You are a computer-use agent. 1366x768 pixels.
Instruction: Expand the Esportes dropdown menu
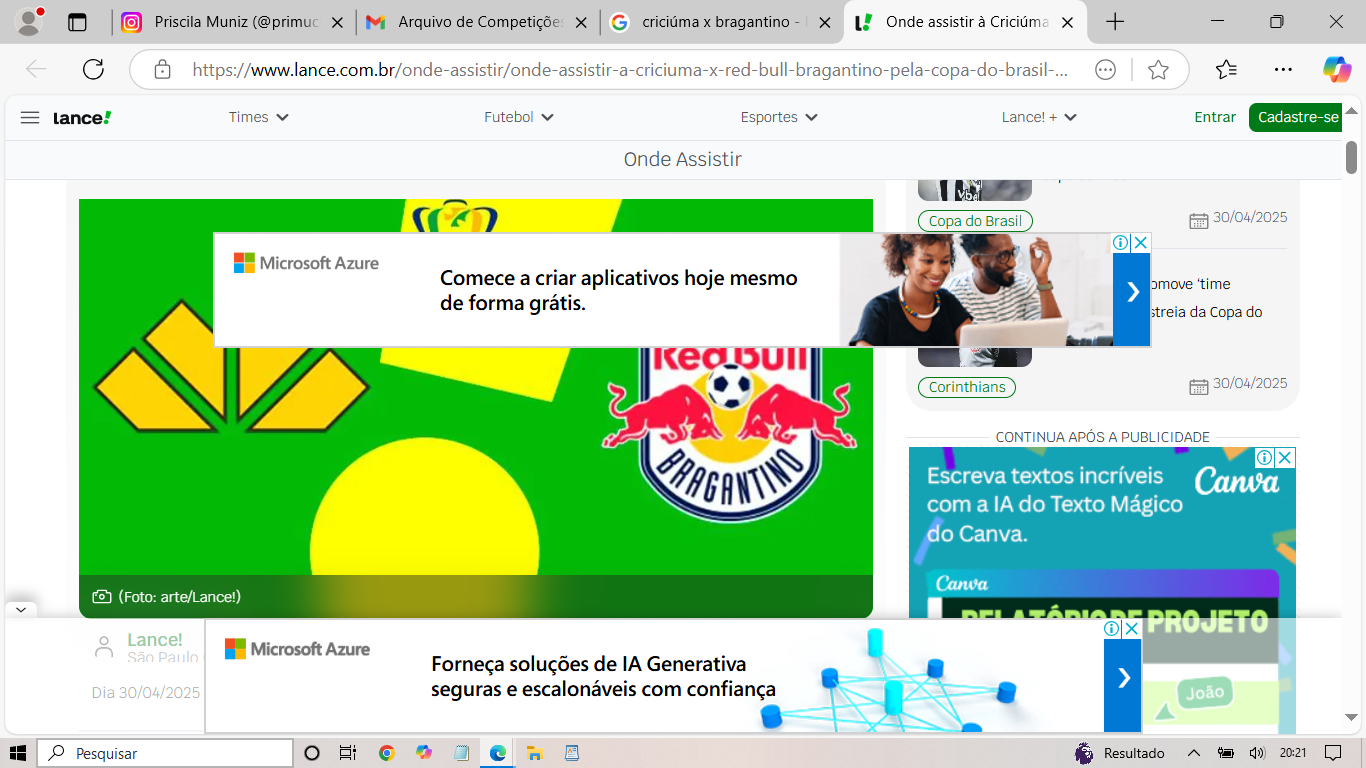pyautogui.click(x=779, y=117)
